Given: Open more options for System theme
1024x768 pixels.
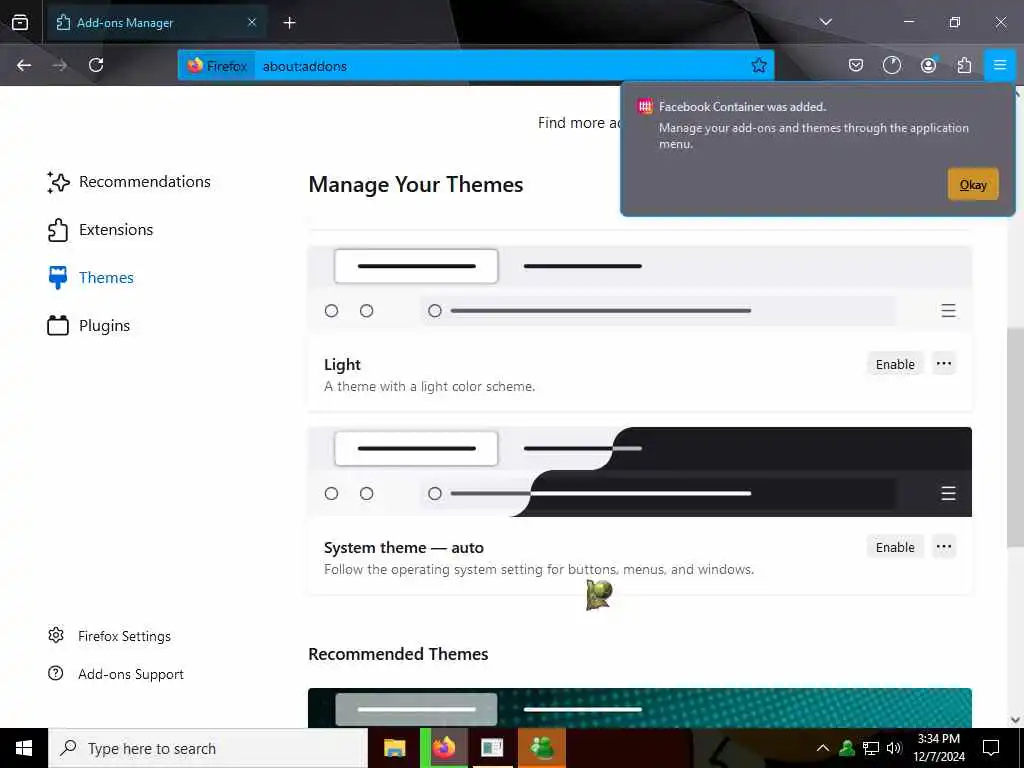Looking at the screenshot, I should [944, 547].
